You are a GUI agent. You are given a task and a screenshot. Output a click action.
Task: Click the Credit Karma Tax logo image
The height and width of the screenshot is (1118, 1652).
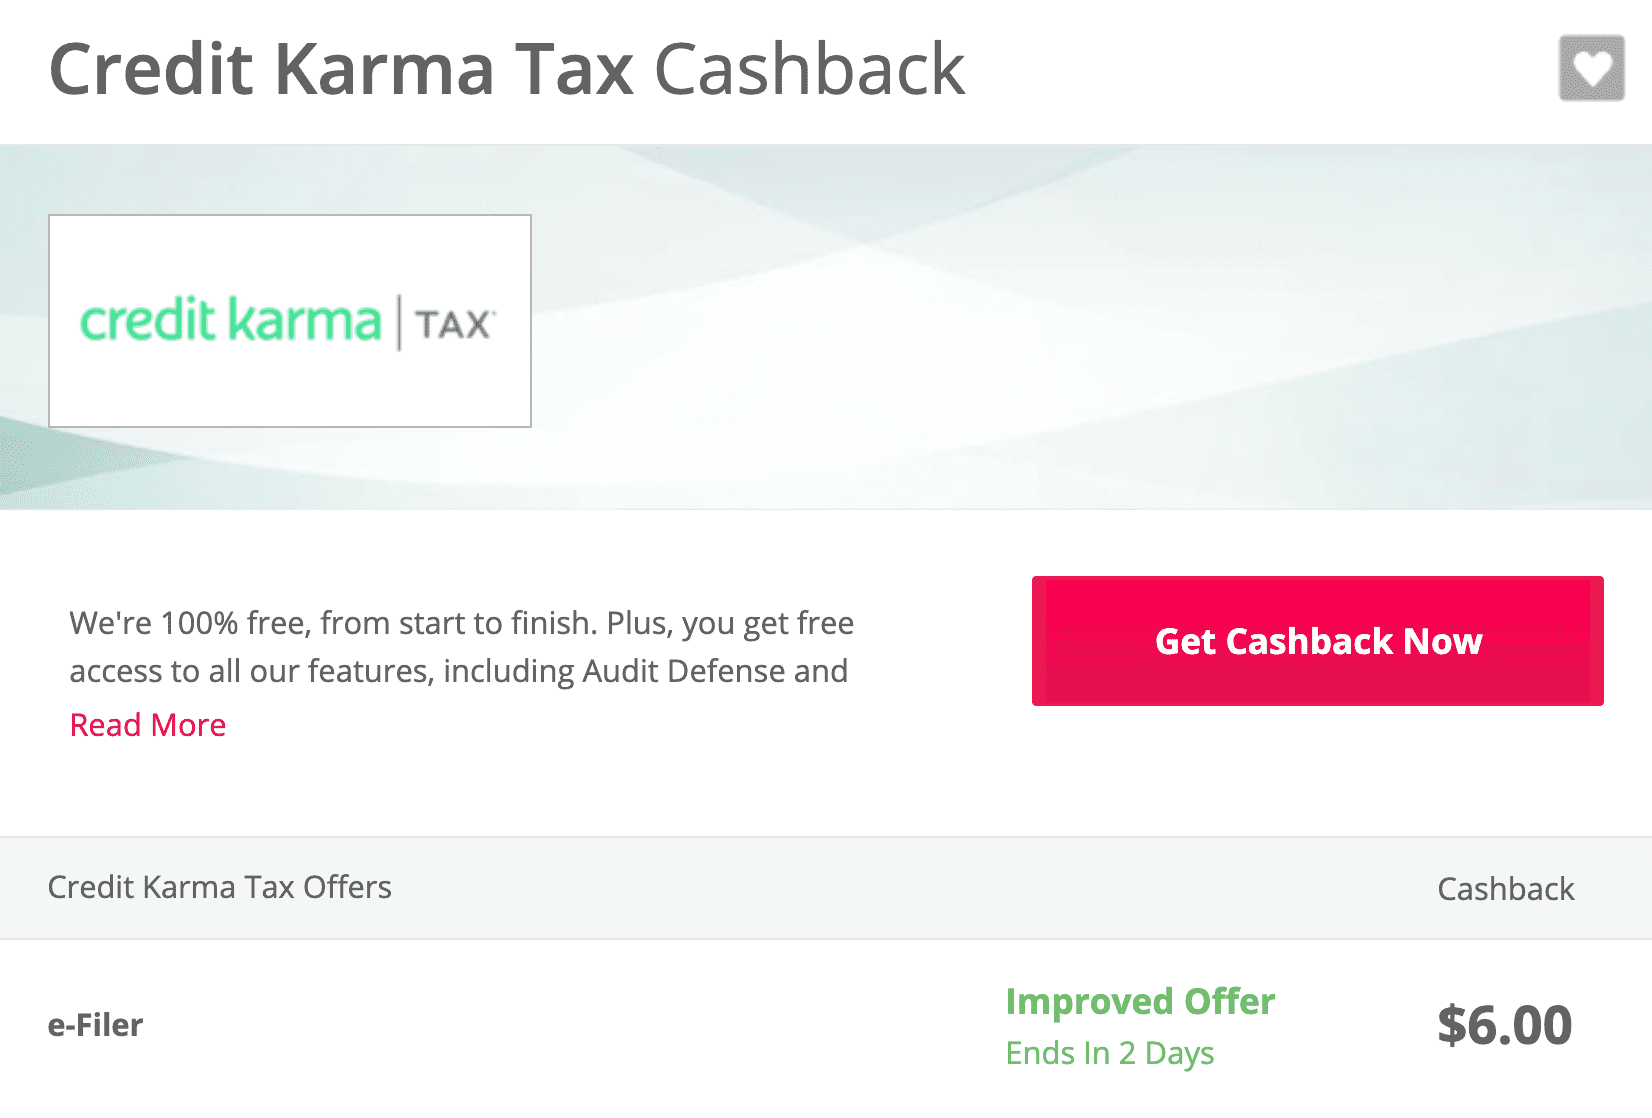coord(290,321)
